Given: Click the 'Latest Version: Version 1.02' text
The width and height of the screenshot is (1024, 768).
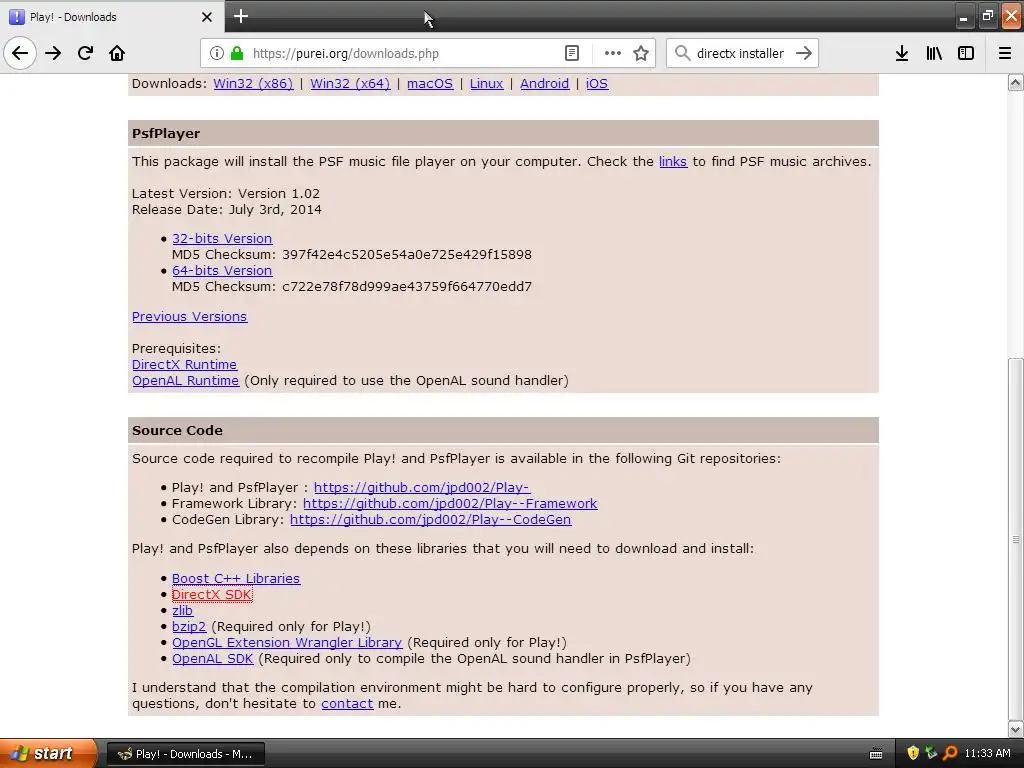Looking at the screenshot, I should coord(226,194).
